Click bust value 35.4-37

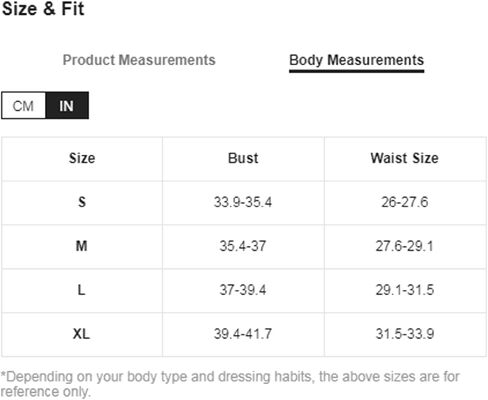[x=243, y=246]
